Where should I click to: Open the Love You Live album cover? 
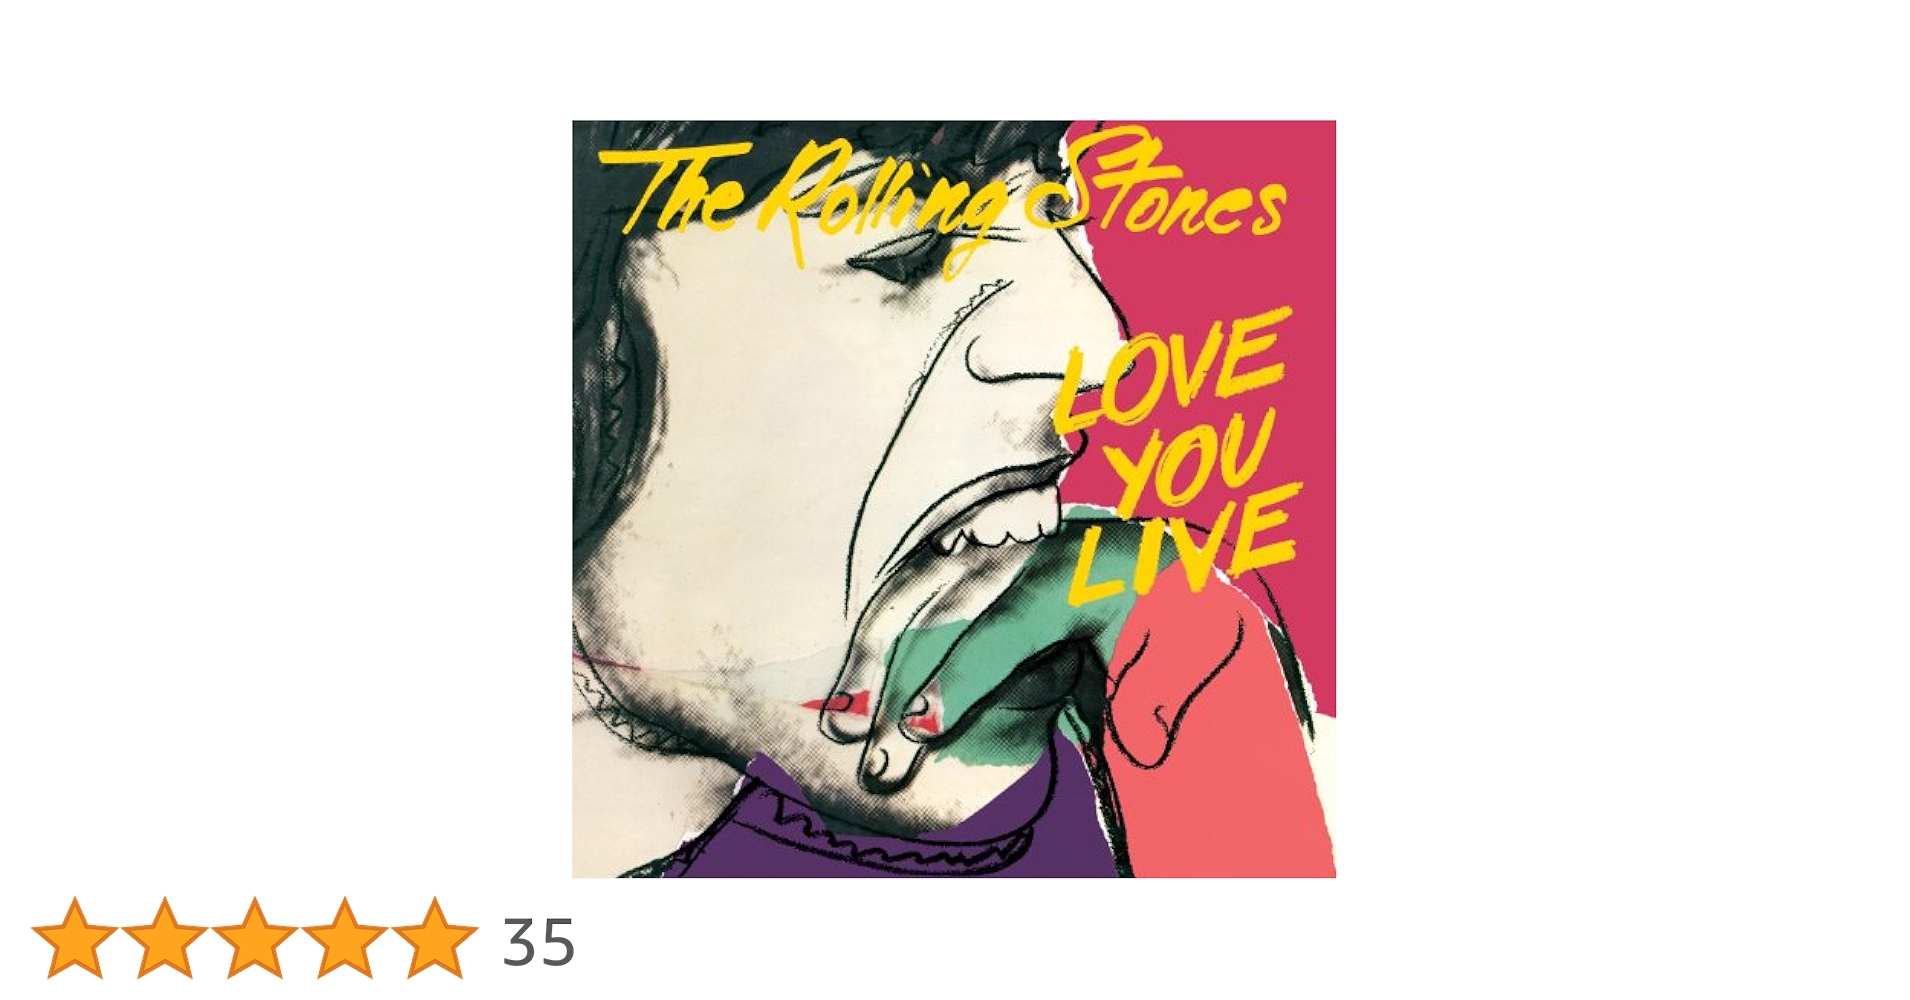click(954, 499)
